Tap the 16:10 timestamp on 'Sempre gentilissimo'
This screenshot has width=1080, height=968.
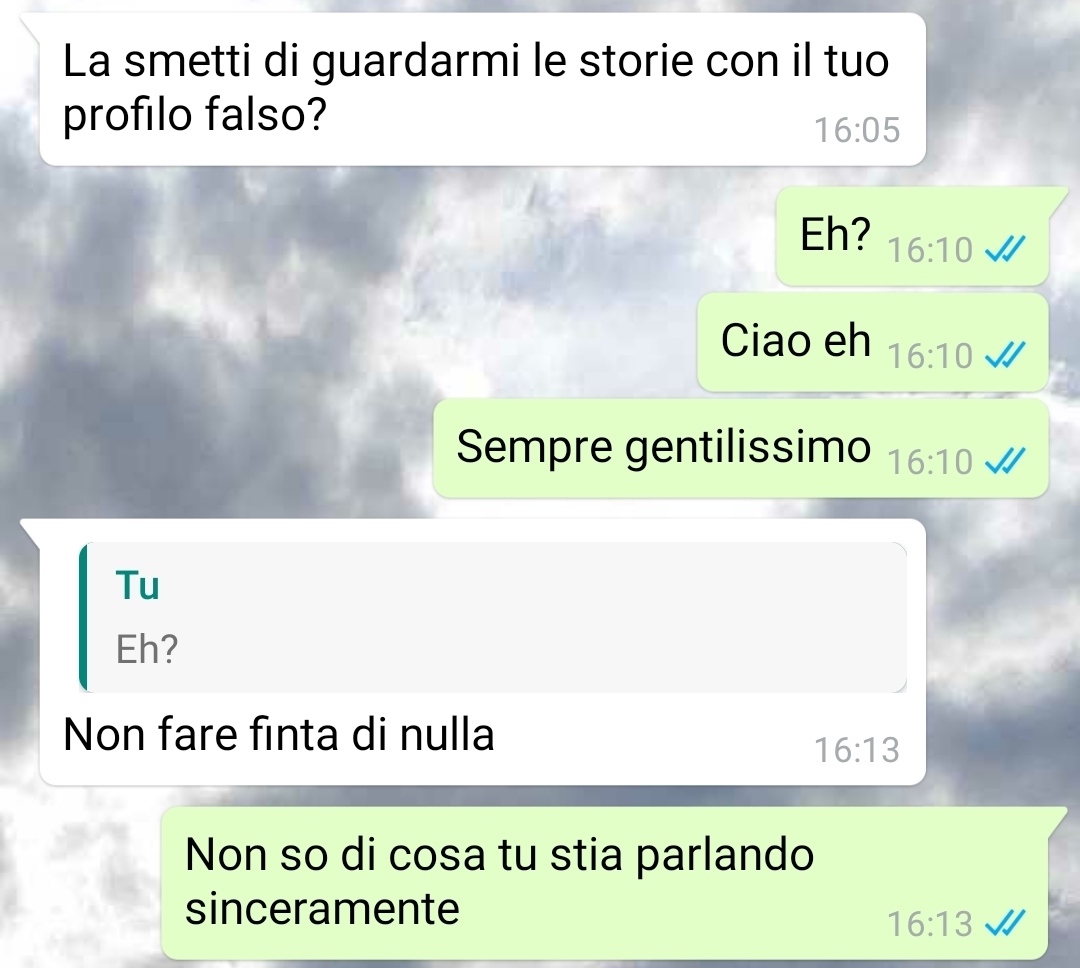[930, 462]
